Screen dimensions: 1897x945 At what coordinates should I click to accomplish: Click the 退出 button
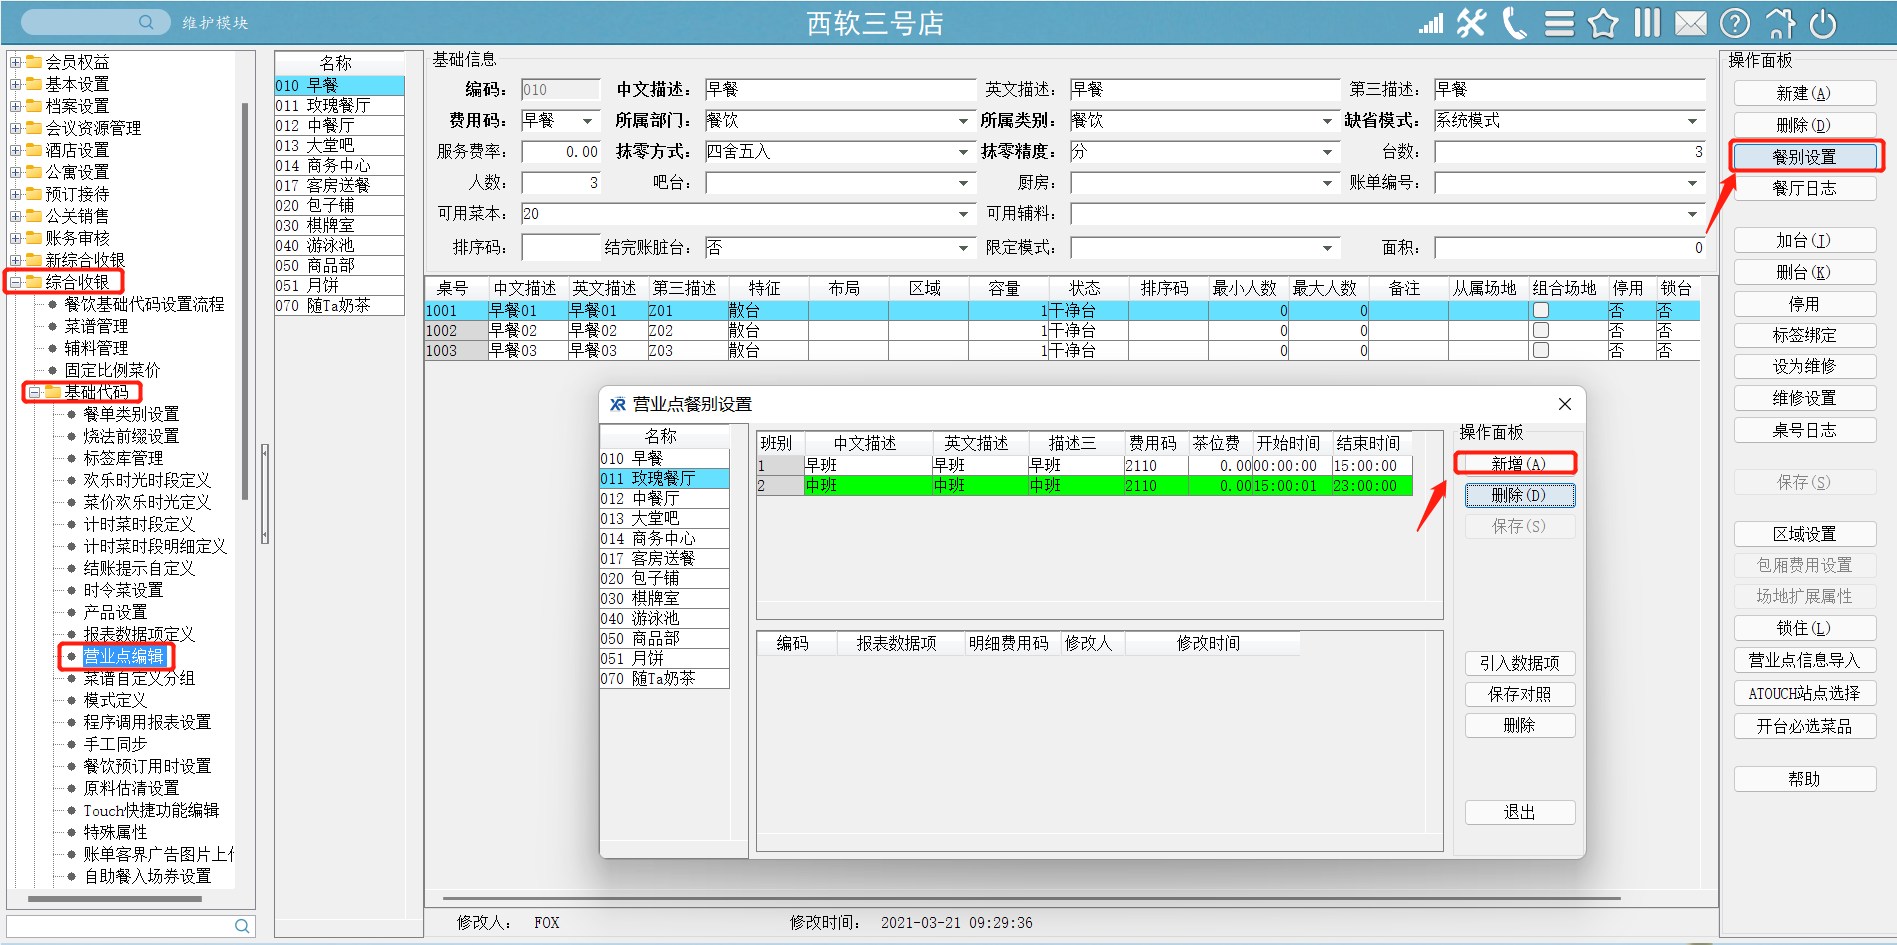point(1519,812)
